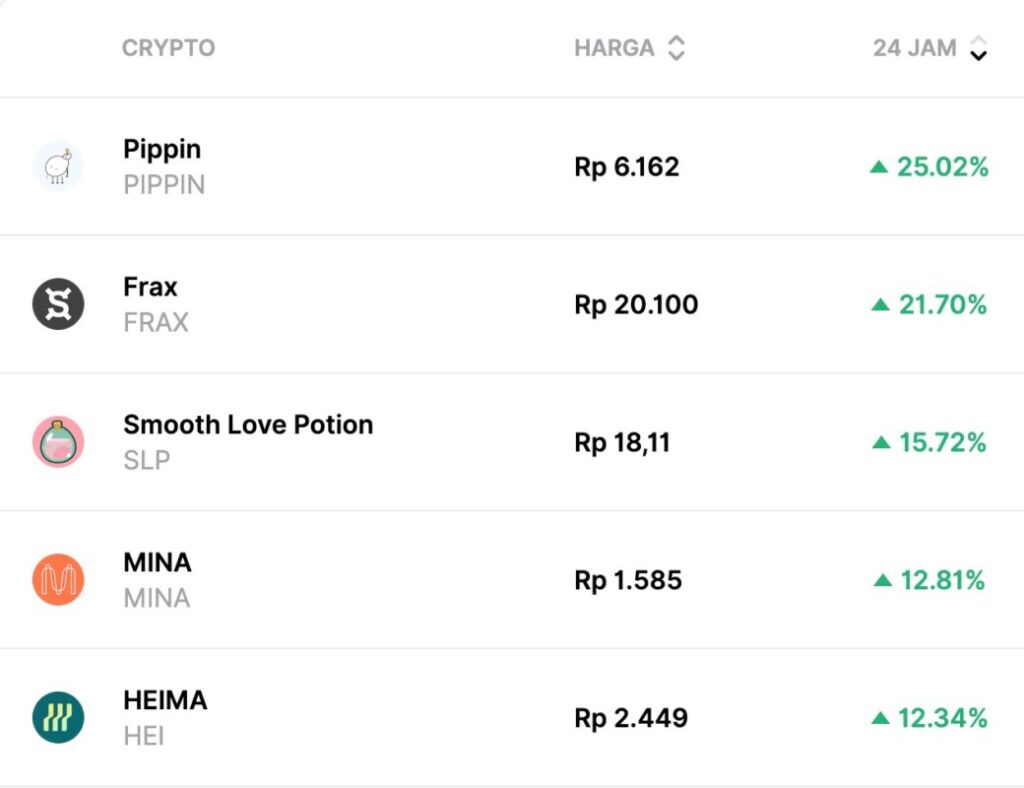Click the HARGA column header label
1024x788 pixels.
click(x=614, y=48)
